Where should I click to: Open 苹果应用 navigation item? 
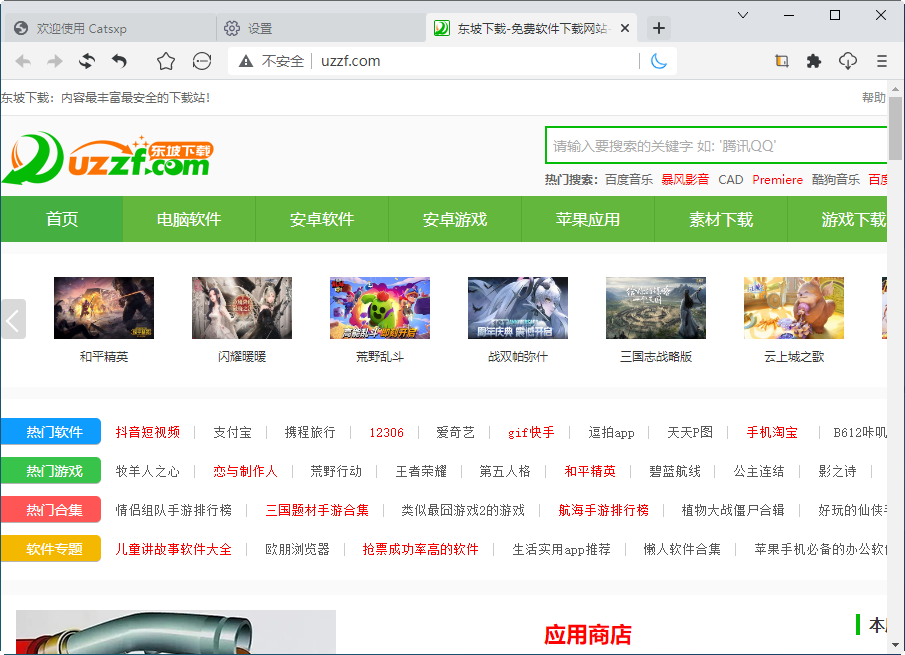pyautogui.click(x=588, y=219)
